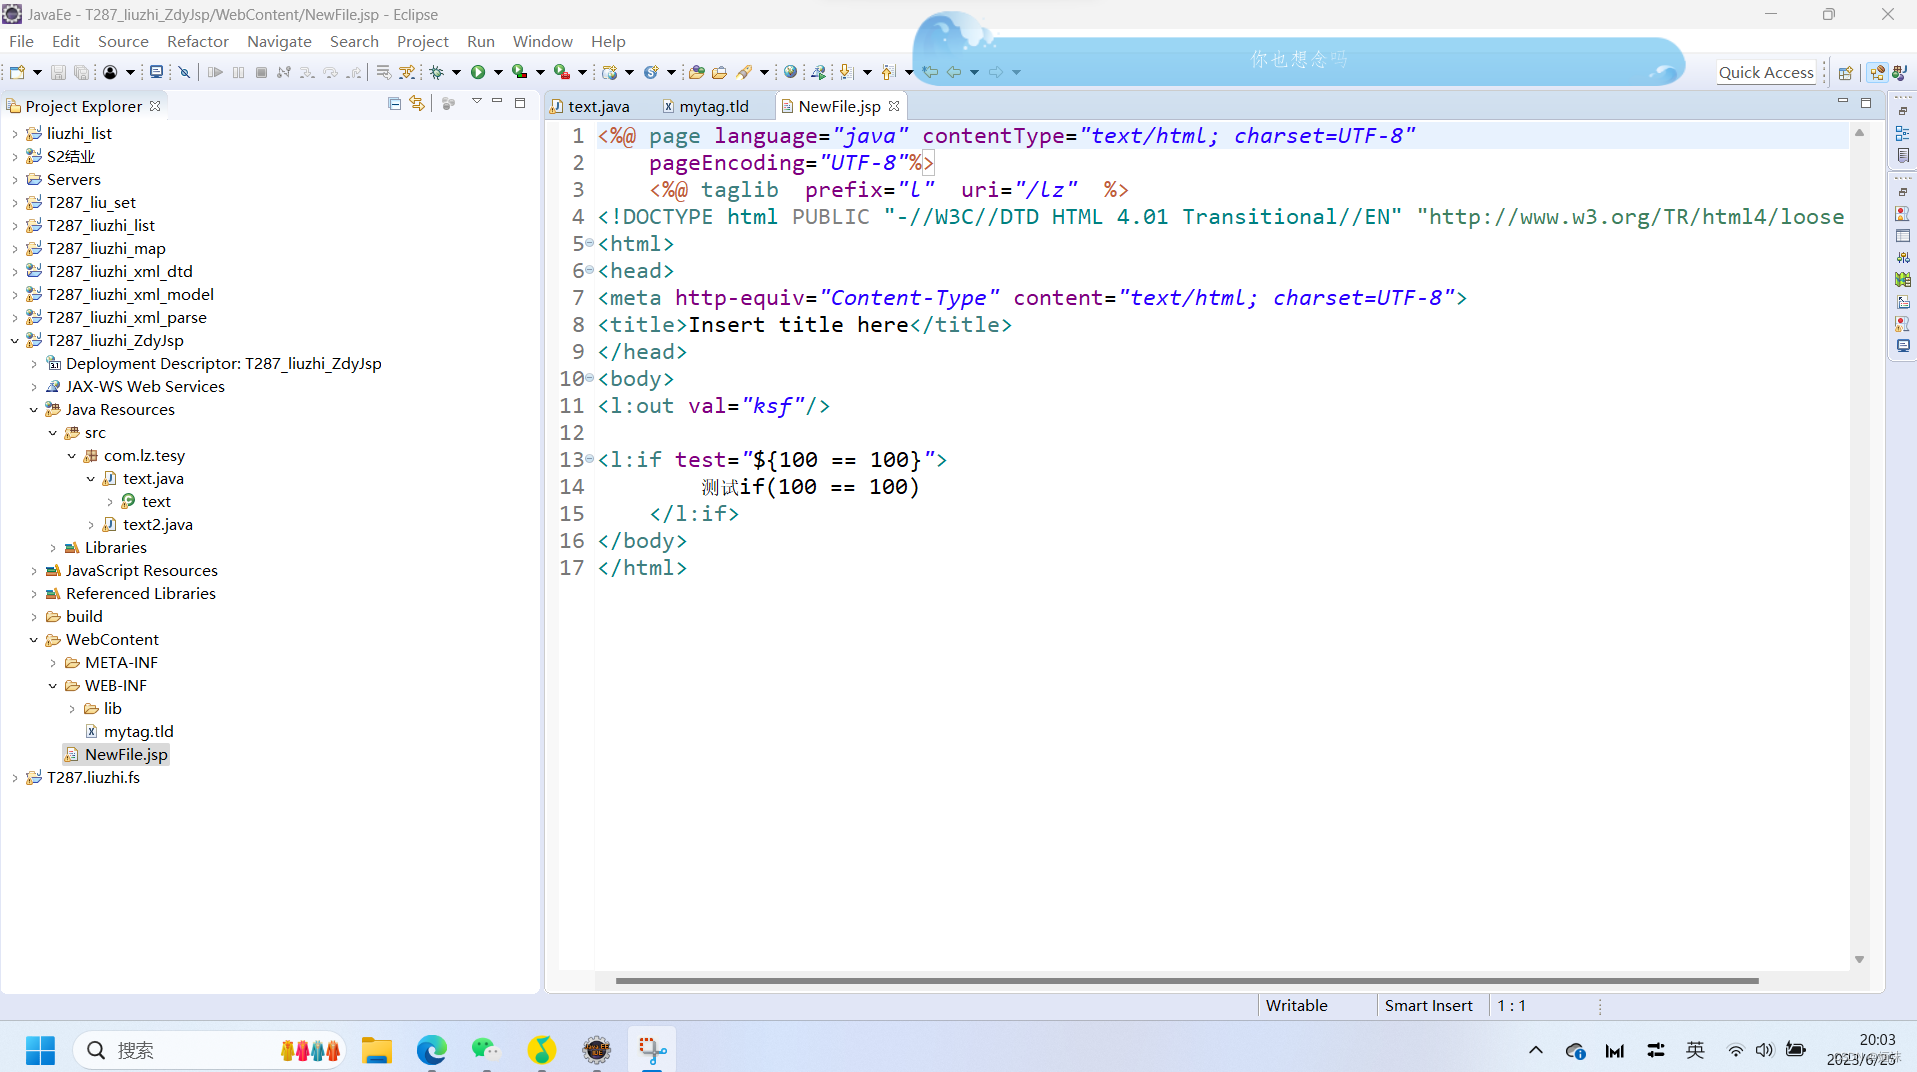Viewport: 1917px width, 1072px height.
Task: Click Collapse All in Project Explorer
Action: 394,103
